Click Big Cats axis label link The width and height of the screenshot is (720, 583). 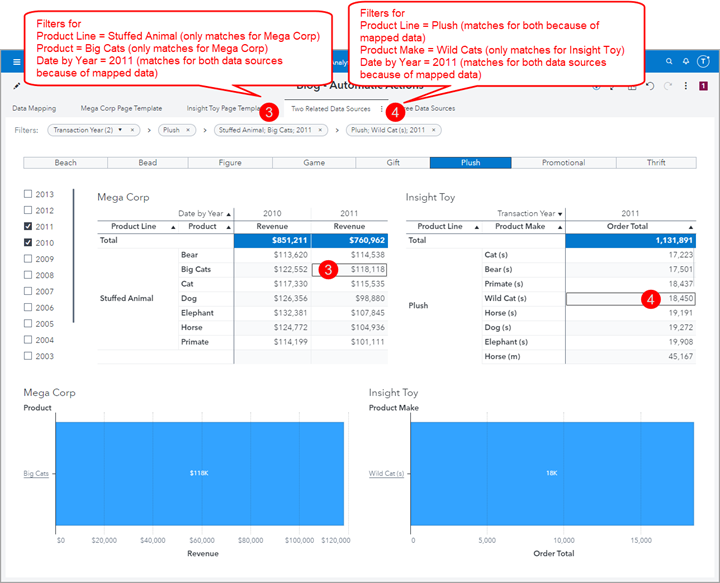36,473
